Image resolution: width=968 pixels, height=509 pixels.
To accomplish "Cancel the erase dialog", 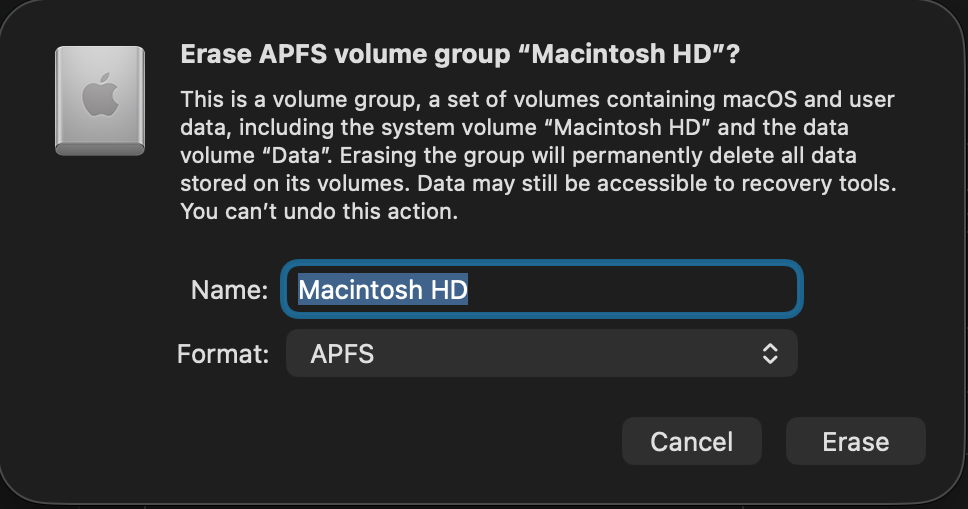I will point(691,441).
